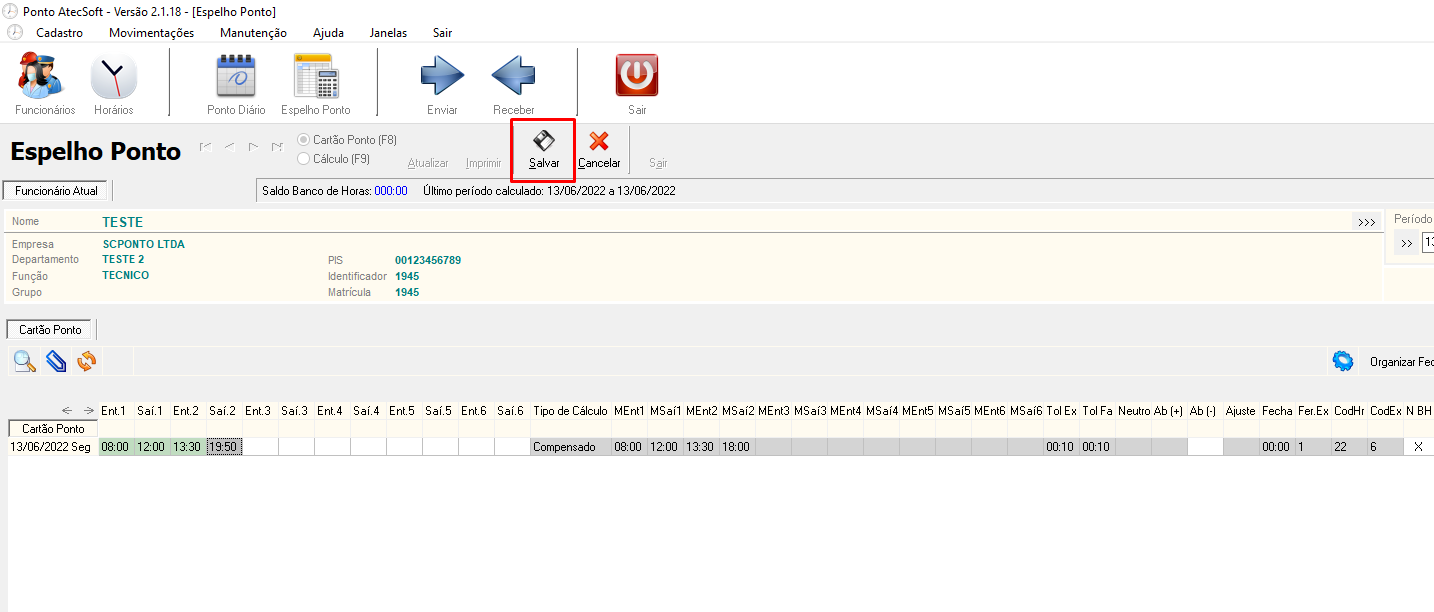Click Cartão Ponto row header in grid
Screen dimensions: 1434x612
tap(53, 428)
